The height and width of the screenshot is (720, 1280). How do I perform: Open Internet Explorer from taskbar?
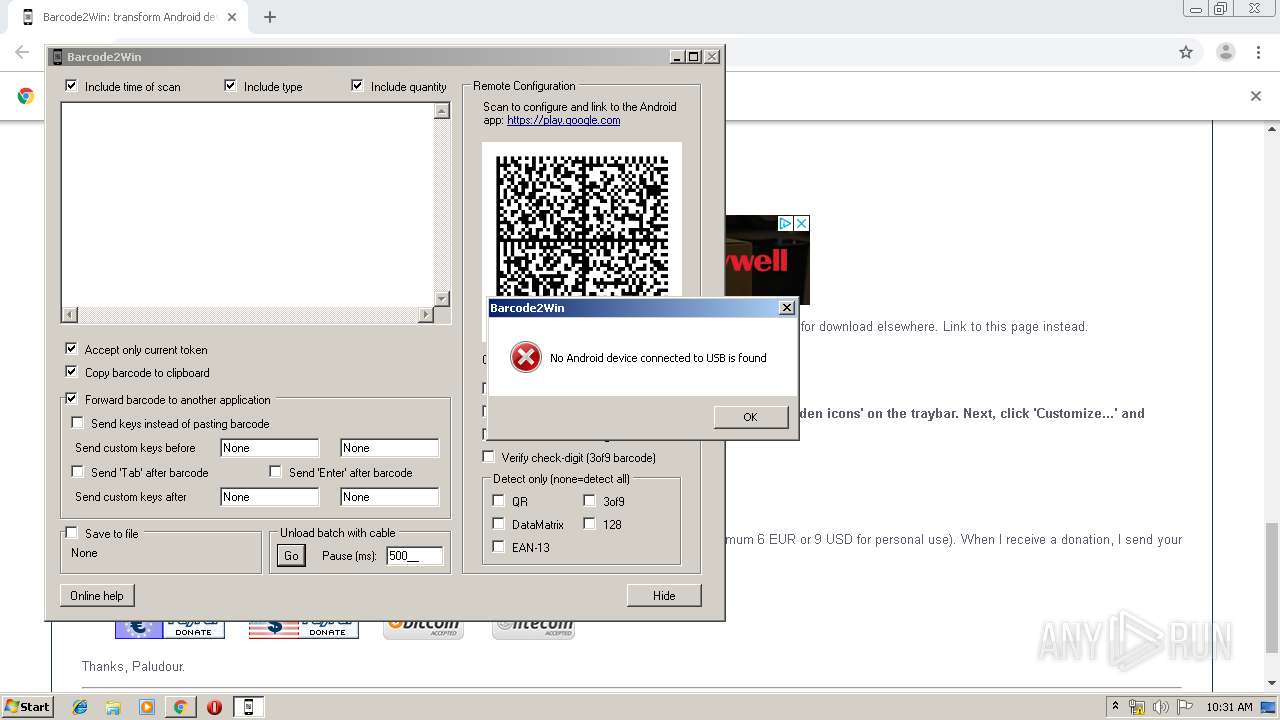pos(81,707)
